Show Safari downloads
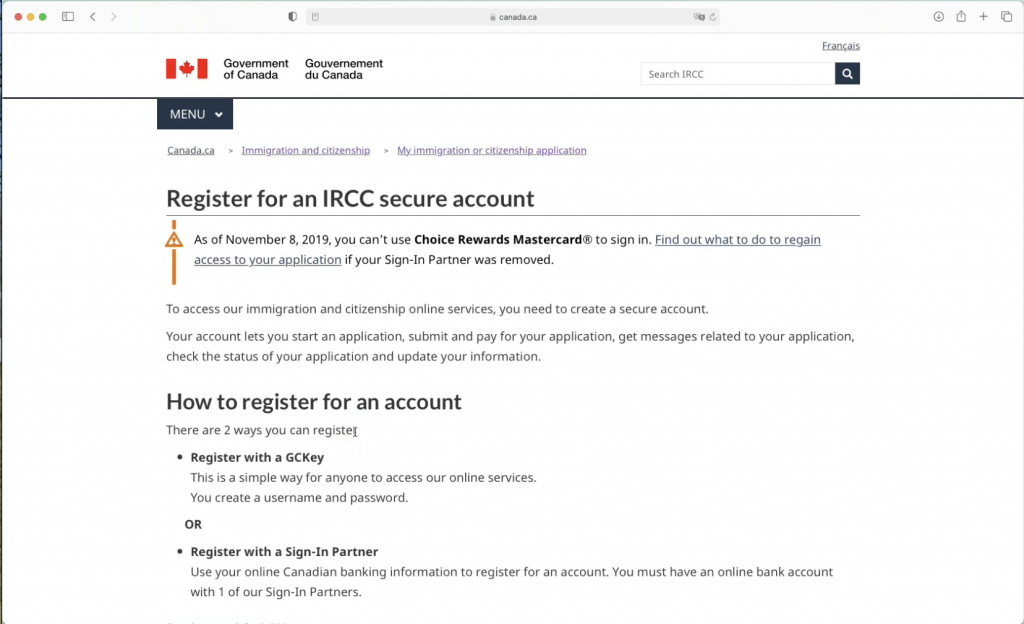The height and width of the screenshot is (624, 1024). click(x=938, y=17)
